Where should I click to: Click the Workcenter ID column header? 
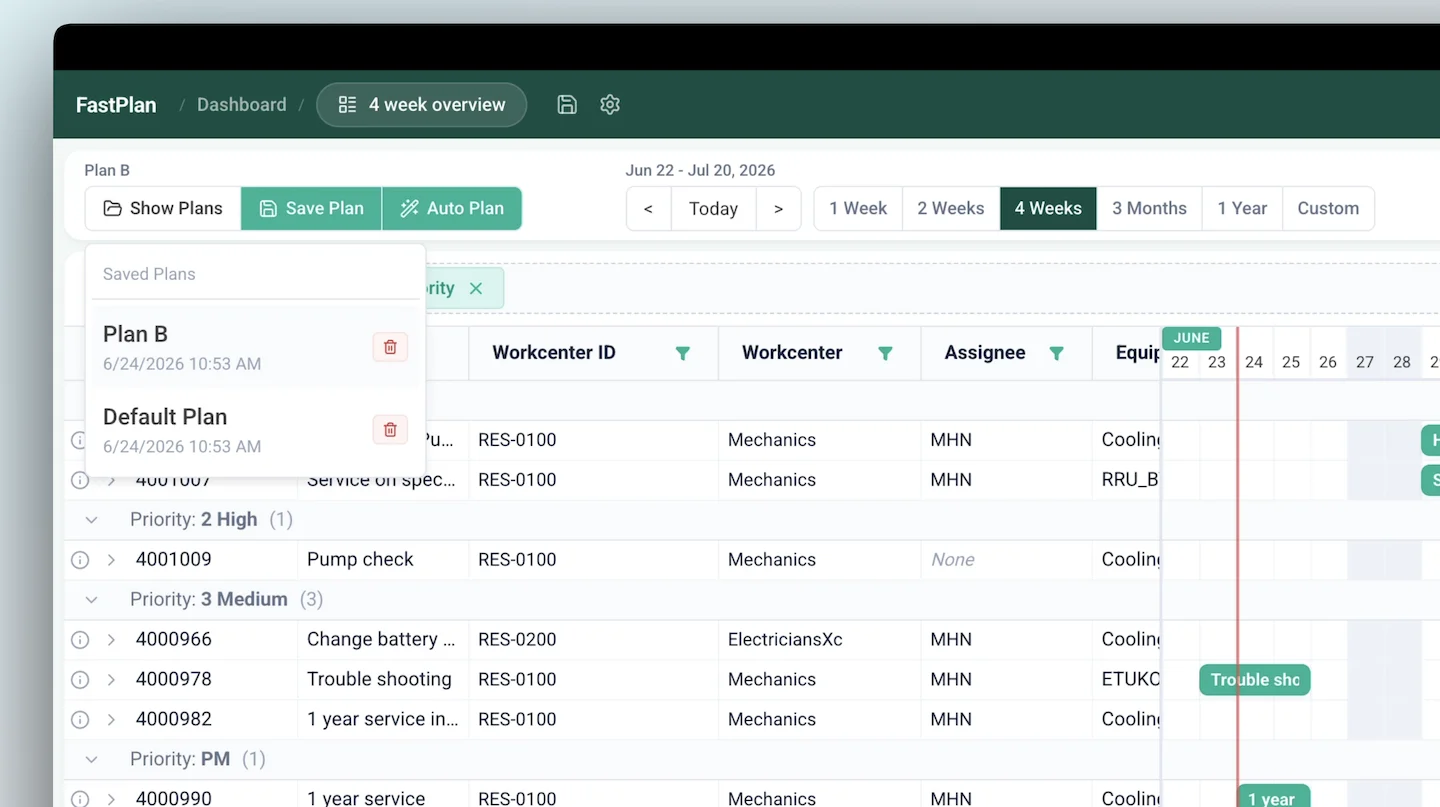(x=593, y=353)
